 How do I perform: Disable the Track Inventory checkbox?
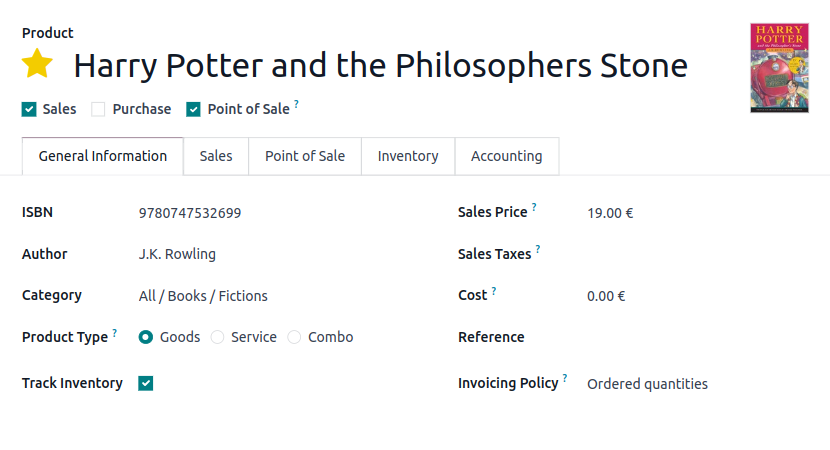146,383
